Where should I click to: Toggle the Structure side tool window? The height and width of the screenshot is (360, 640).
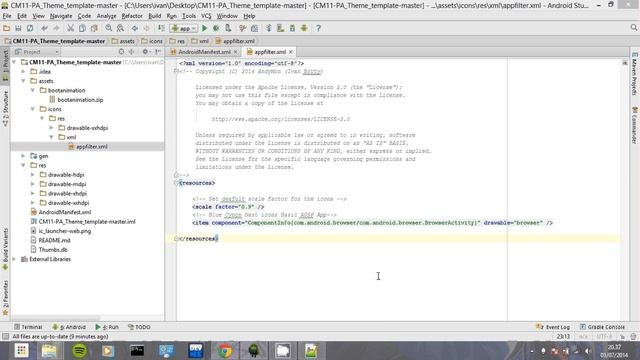5,108
